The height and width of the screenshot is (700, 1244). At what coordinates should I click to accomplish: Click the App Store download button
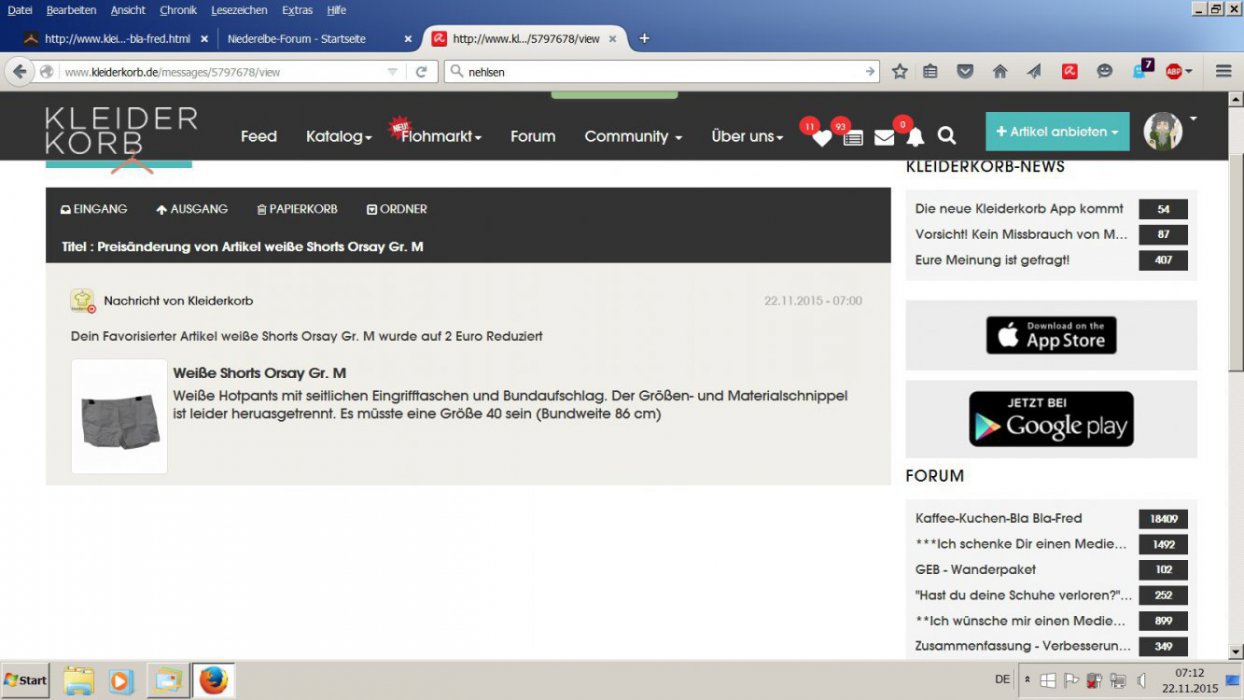click(x=1051, y=335)
